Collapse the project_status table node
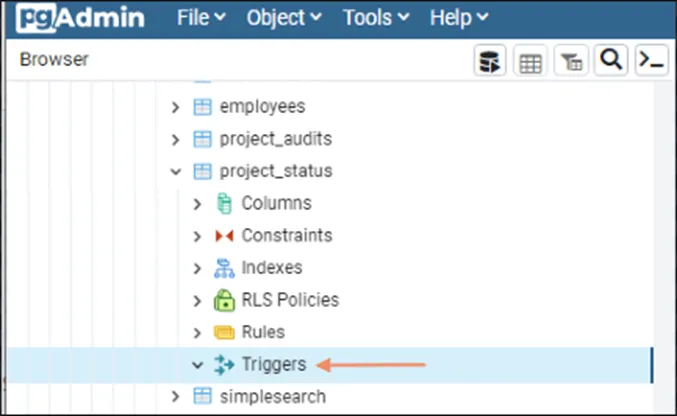 [x=176, y=171]
